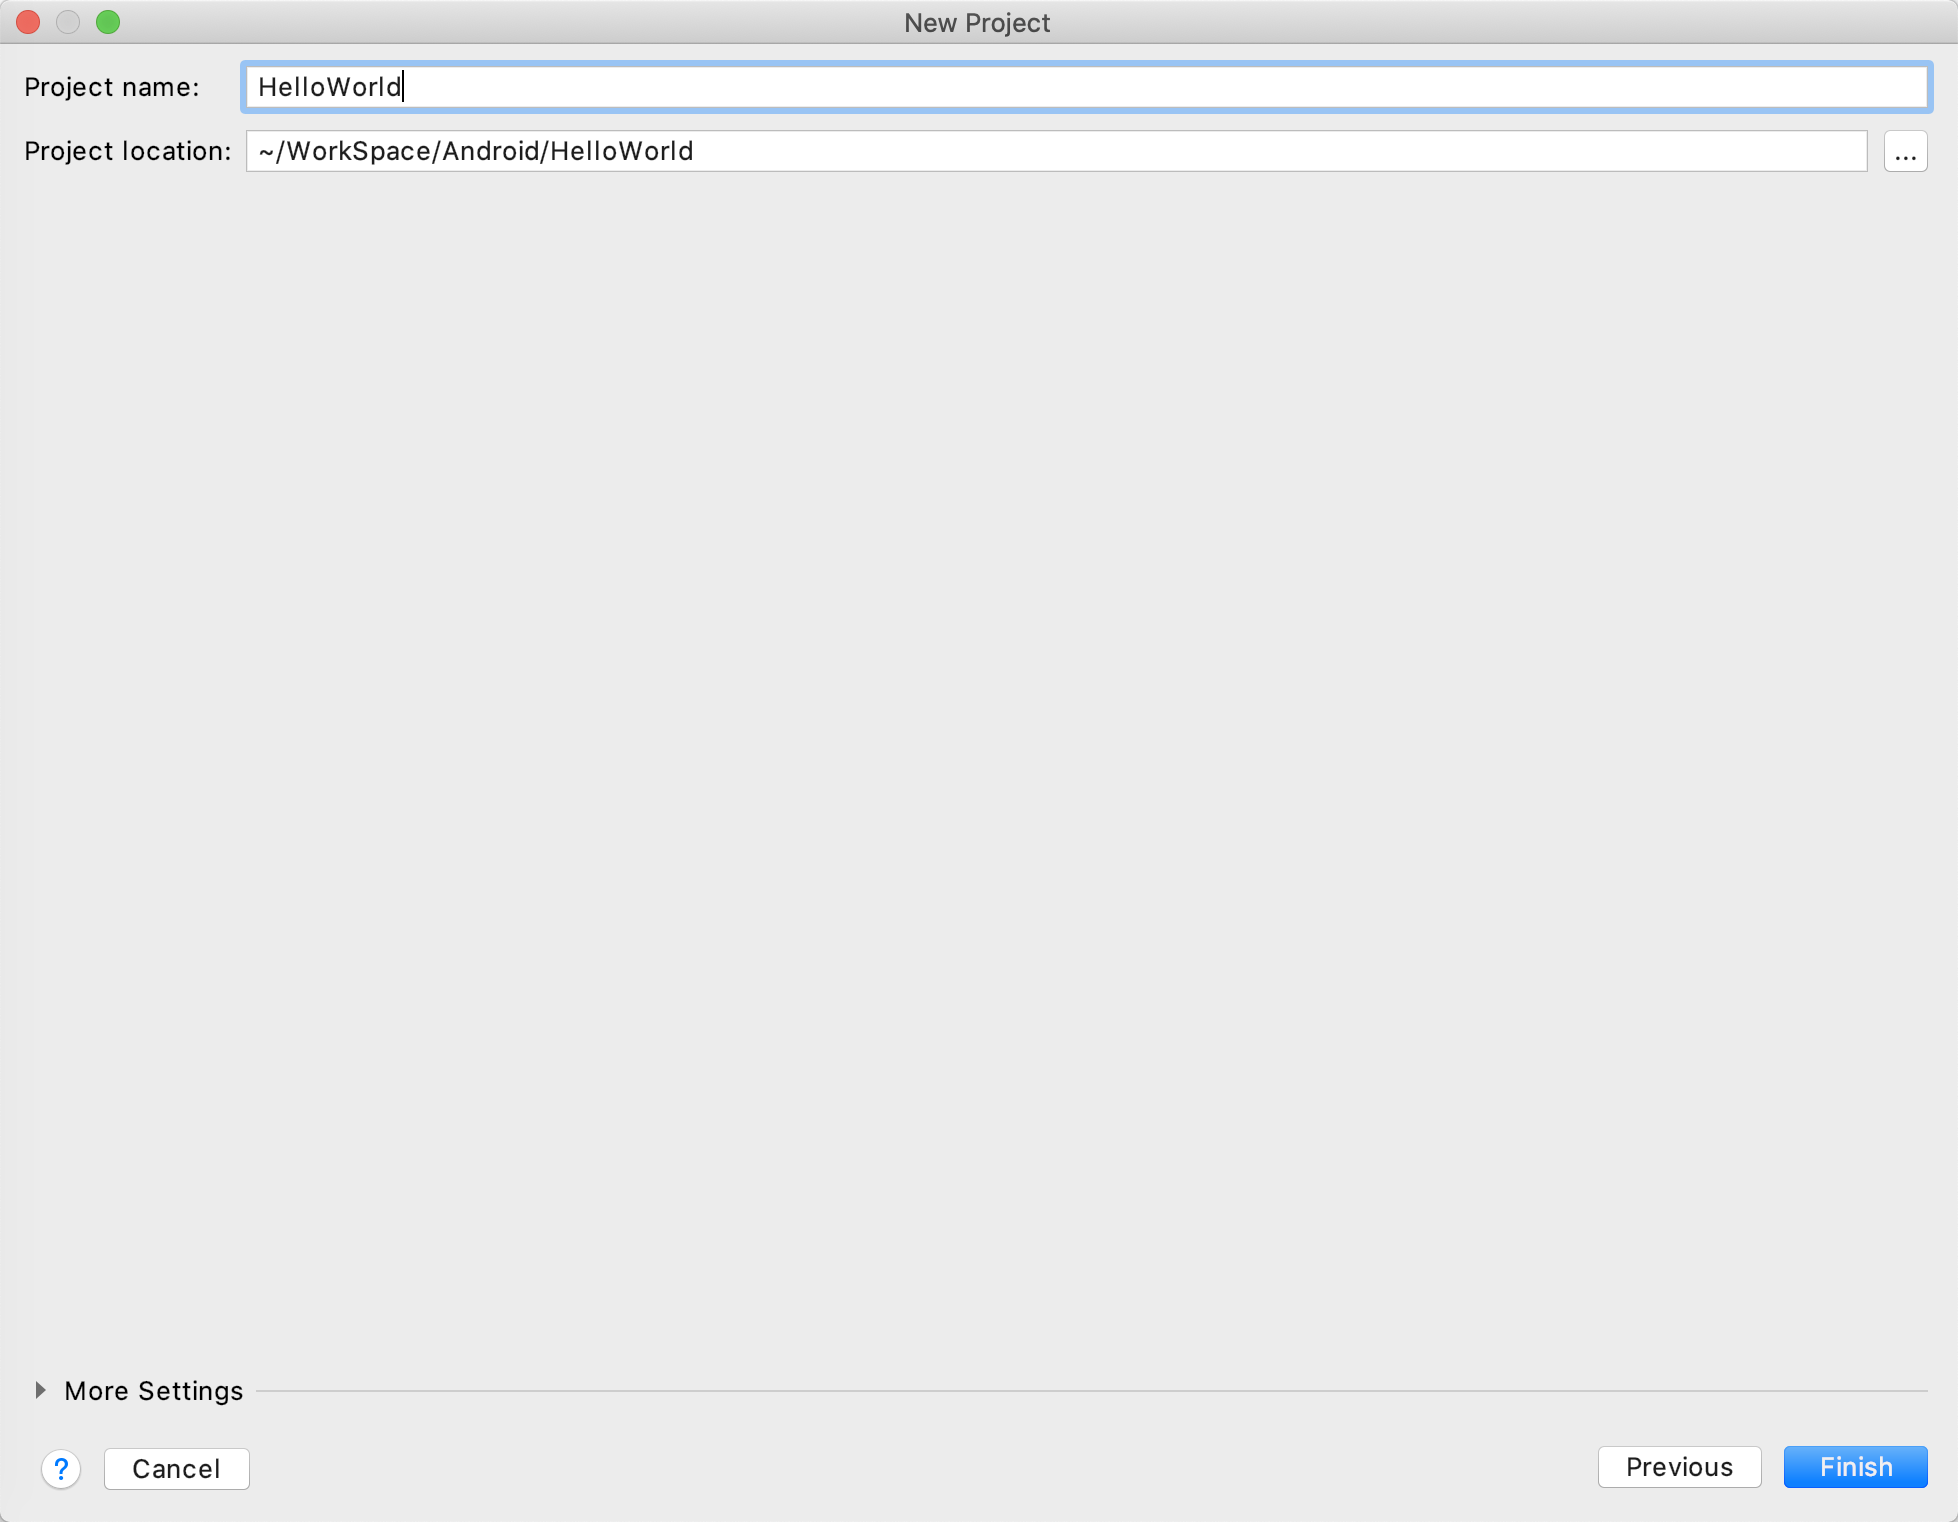The image size is (1958, 1522).
Task: Click the gray minimize window button
Action: point(68,22)
